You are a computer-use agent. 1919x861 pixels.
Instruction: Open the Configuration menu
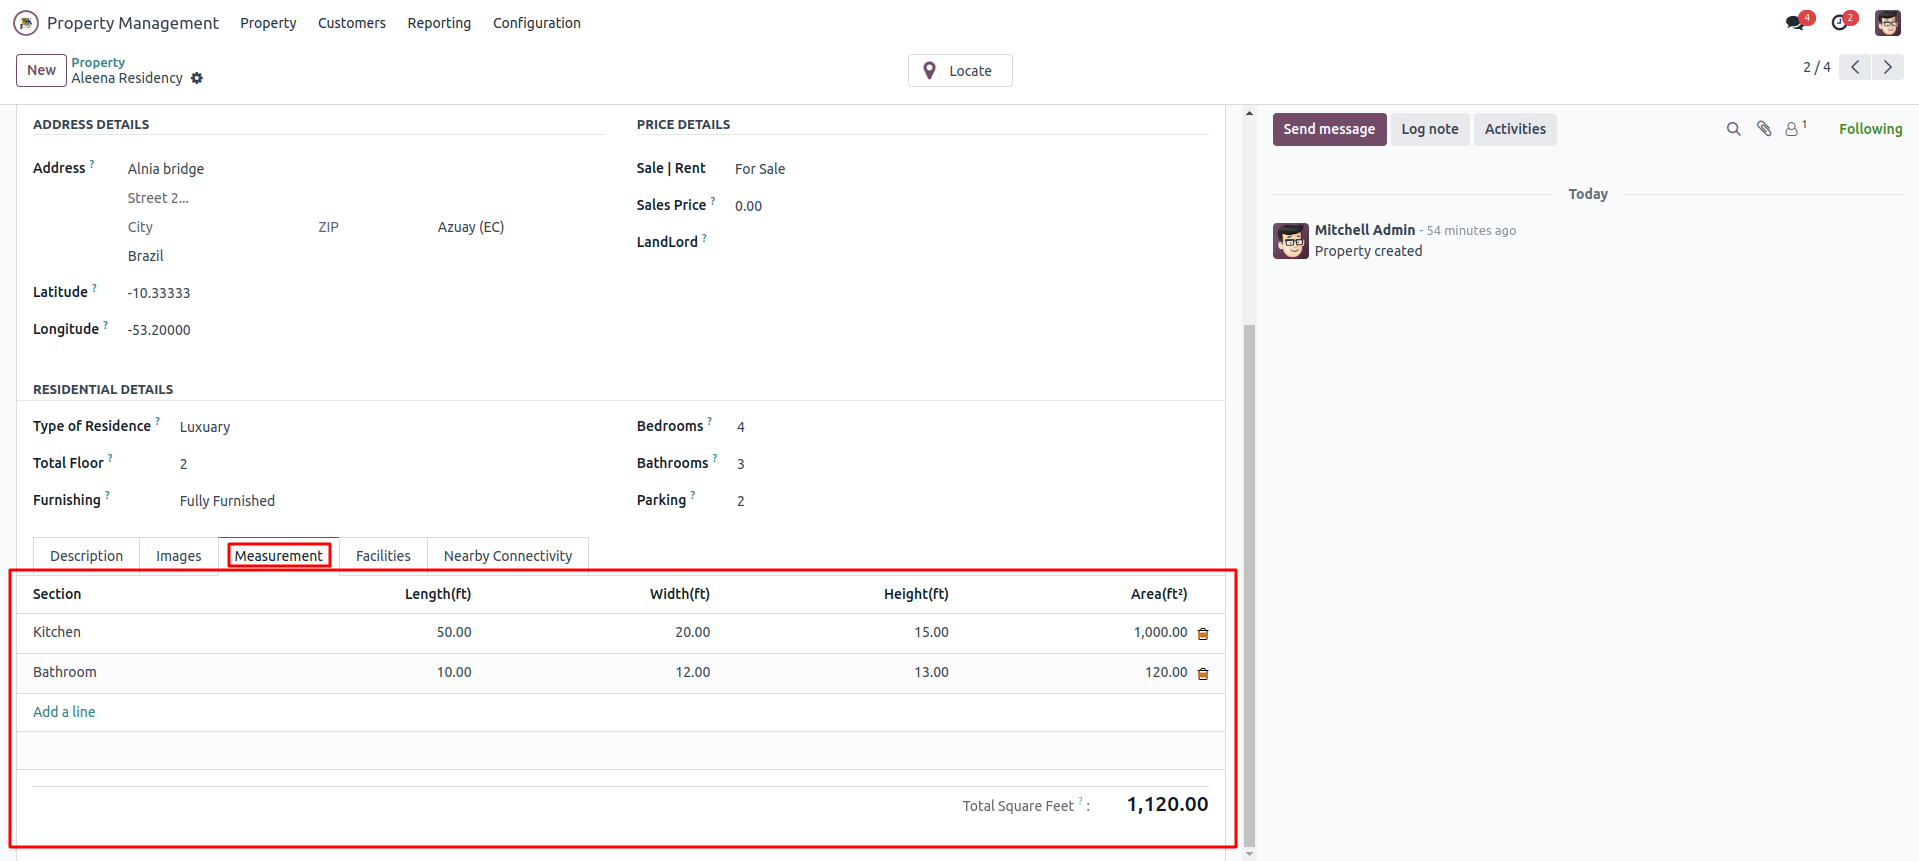tap(536, 23)
